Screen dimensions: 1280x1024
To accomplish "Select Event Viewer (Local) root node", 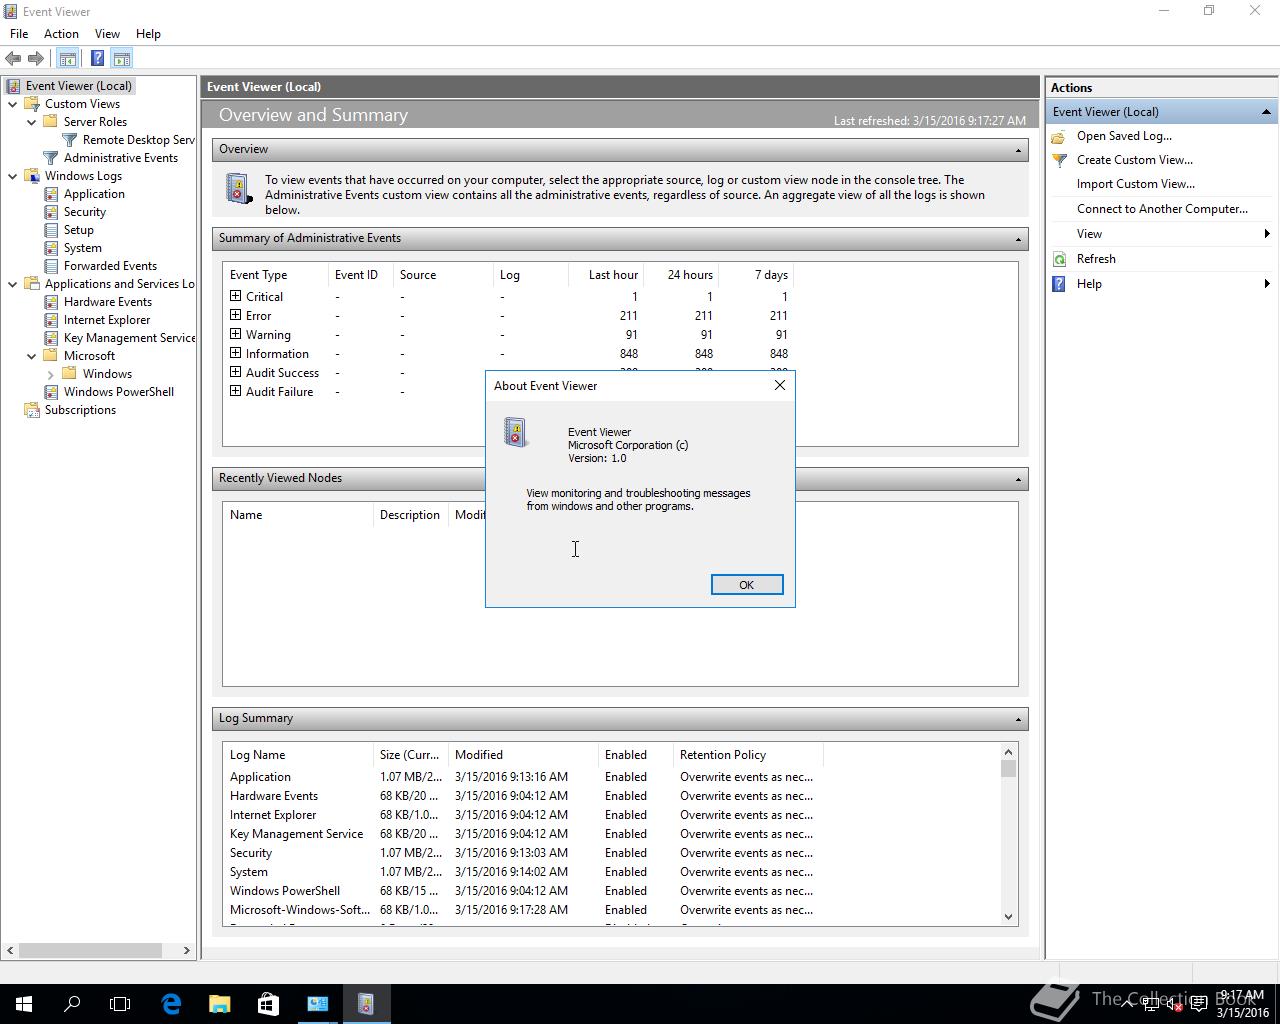I will (x=79, y=86).
